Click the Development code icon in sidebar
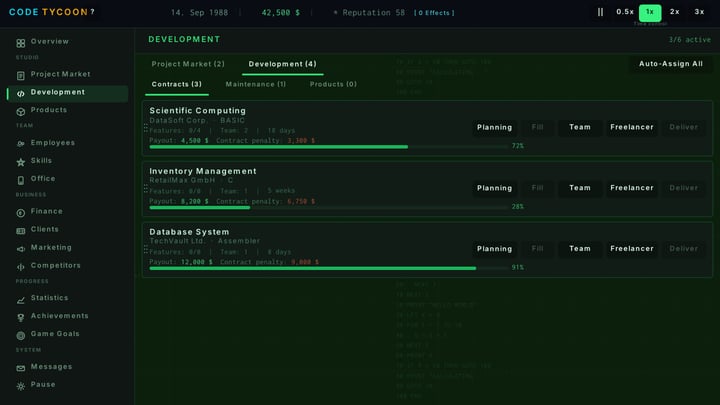The image size is (720, 405). coord(21,94)
